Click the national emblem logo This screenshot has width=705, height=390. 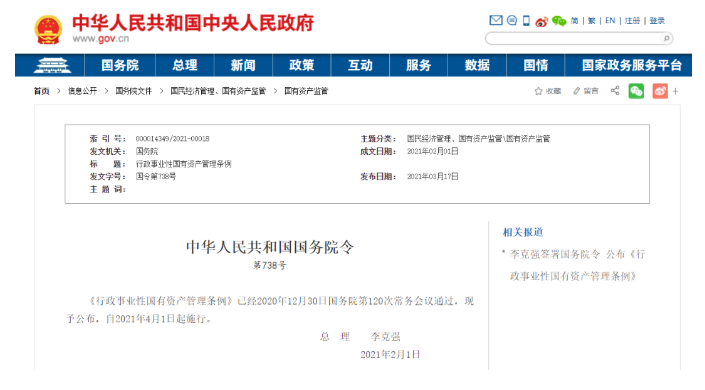(x=48, y=29)
